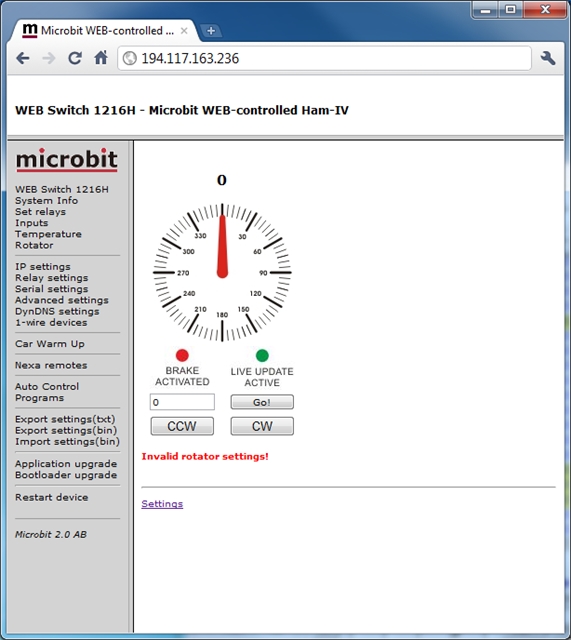Click the microbit logo in the sidebar
The image size is (571, 640).
coord(67,160)
